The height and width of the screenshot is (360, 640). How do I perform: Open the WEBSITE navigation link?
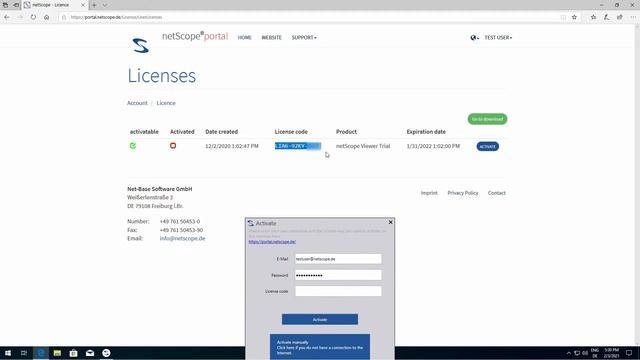click(x=271, y=38)
